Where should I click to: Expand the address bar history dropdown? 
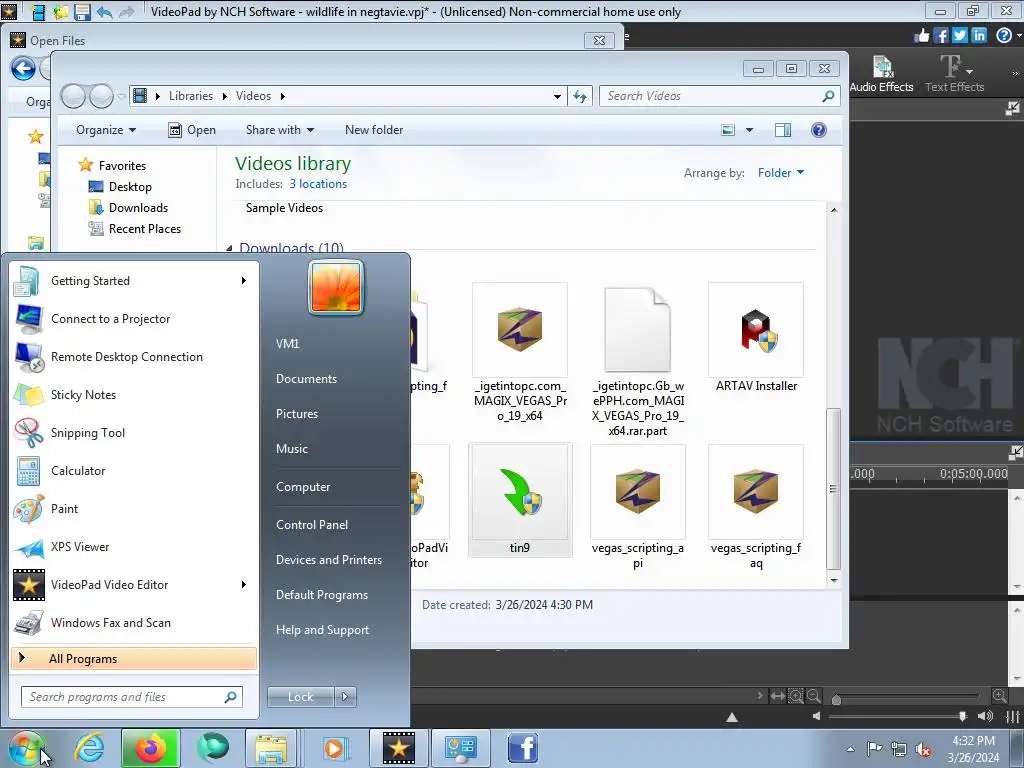(557, 97)
